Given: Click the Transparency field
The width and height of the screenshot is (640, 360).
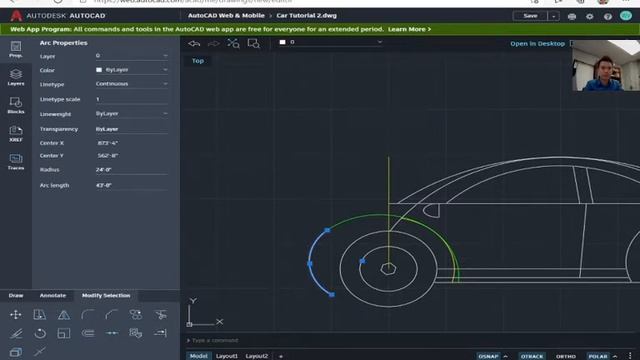Looking at the screenshot, I should click(131, 129).
